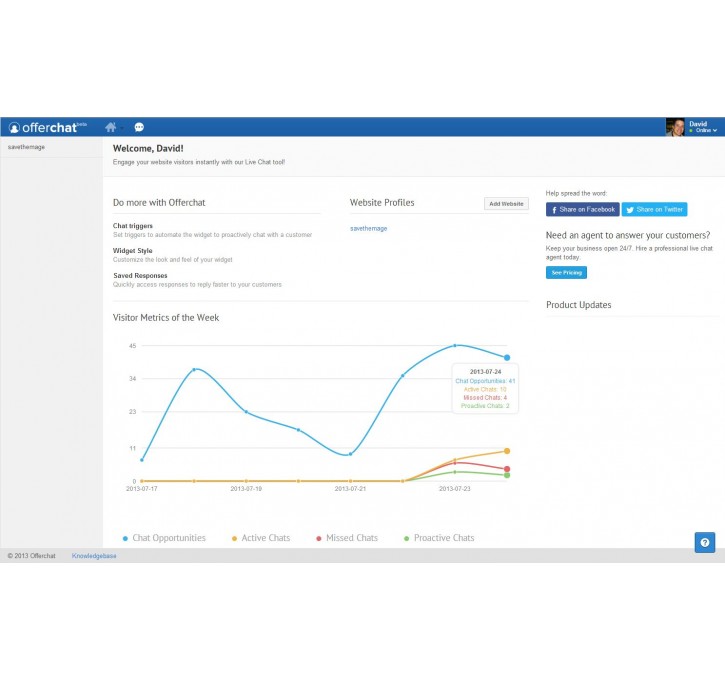Open the help question mark button
Image resolution: width=725 pixels, height=680 pixels.
point(705,543)
